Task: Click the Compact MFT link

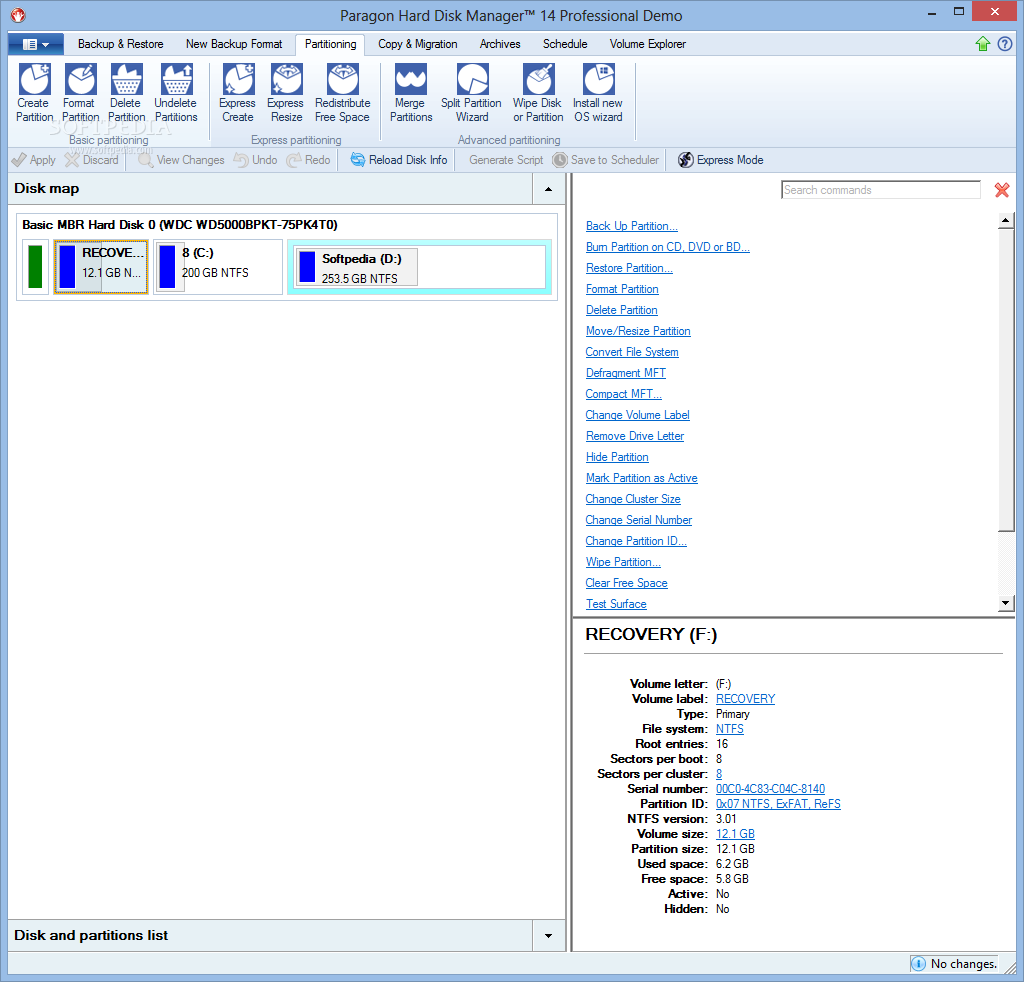Action: 624,394
